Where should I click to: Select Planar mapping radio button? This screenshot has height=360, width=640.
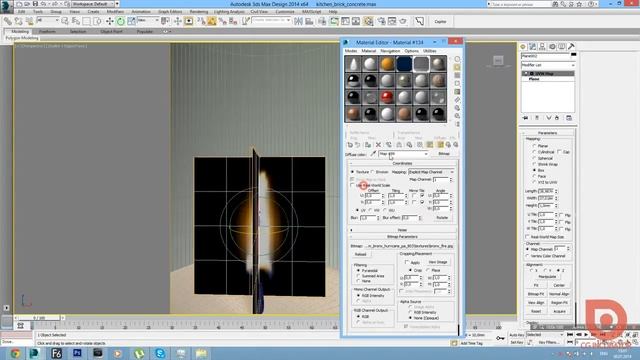pos(534,146)
